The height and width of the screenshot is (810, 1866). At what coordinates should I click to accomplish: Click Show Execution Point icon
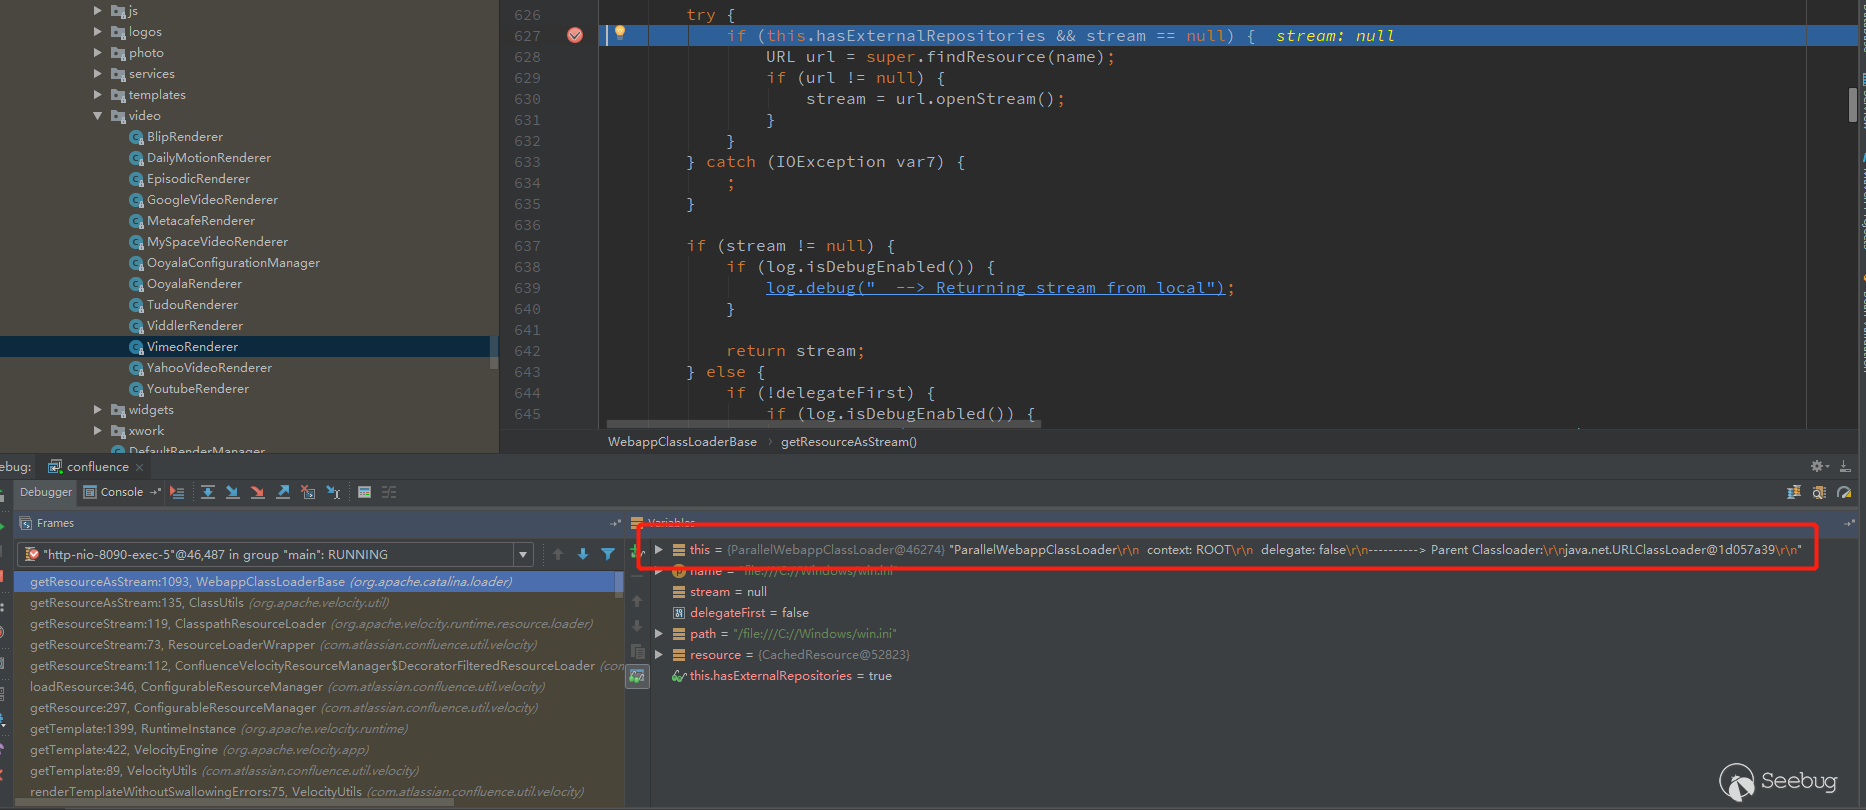177,492
